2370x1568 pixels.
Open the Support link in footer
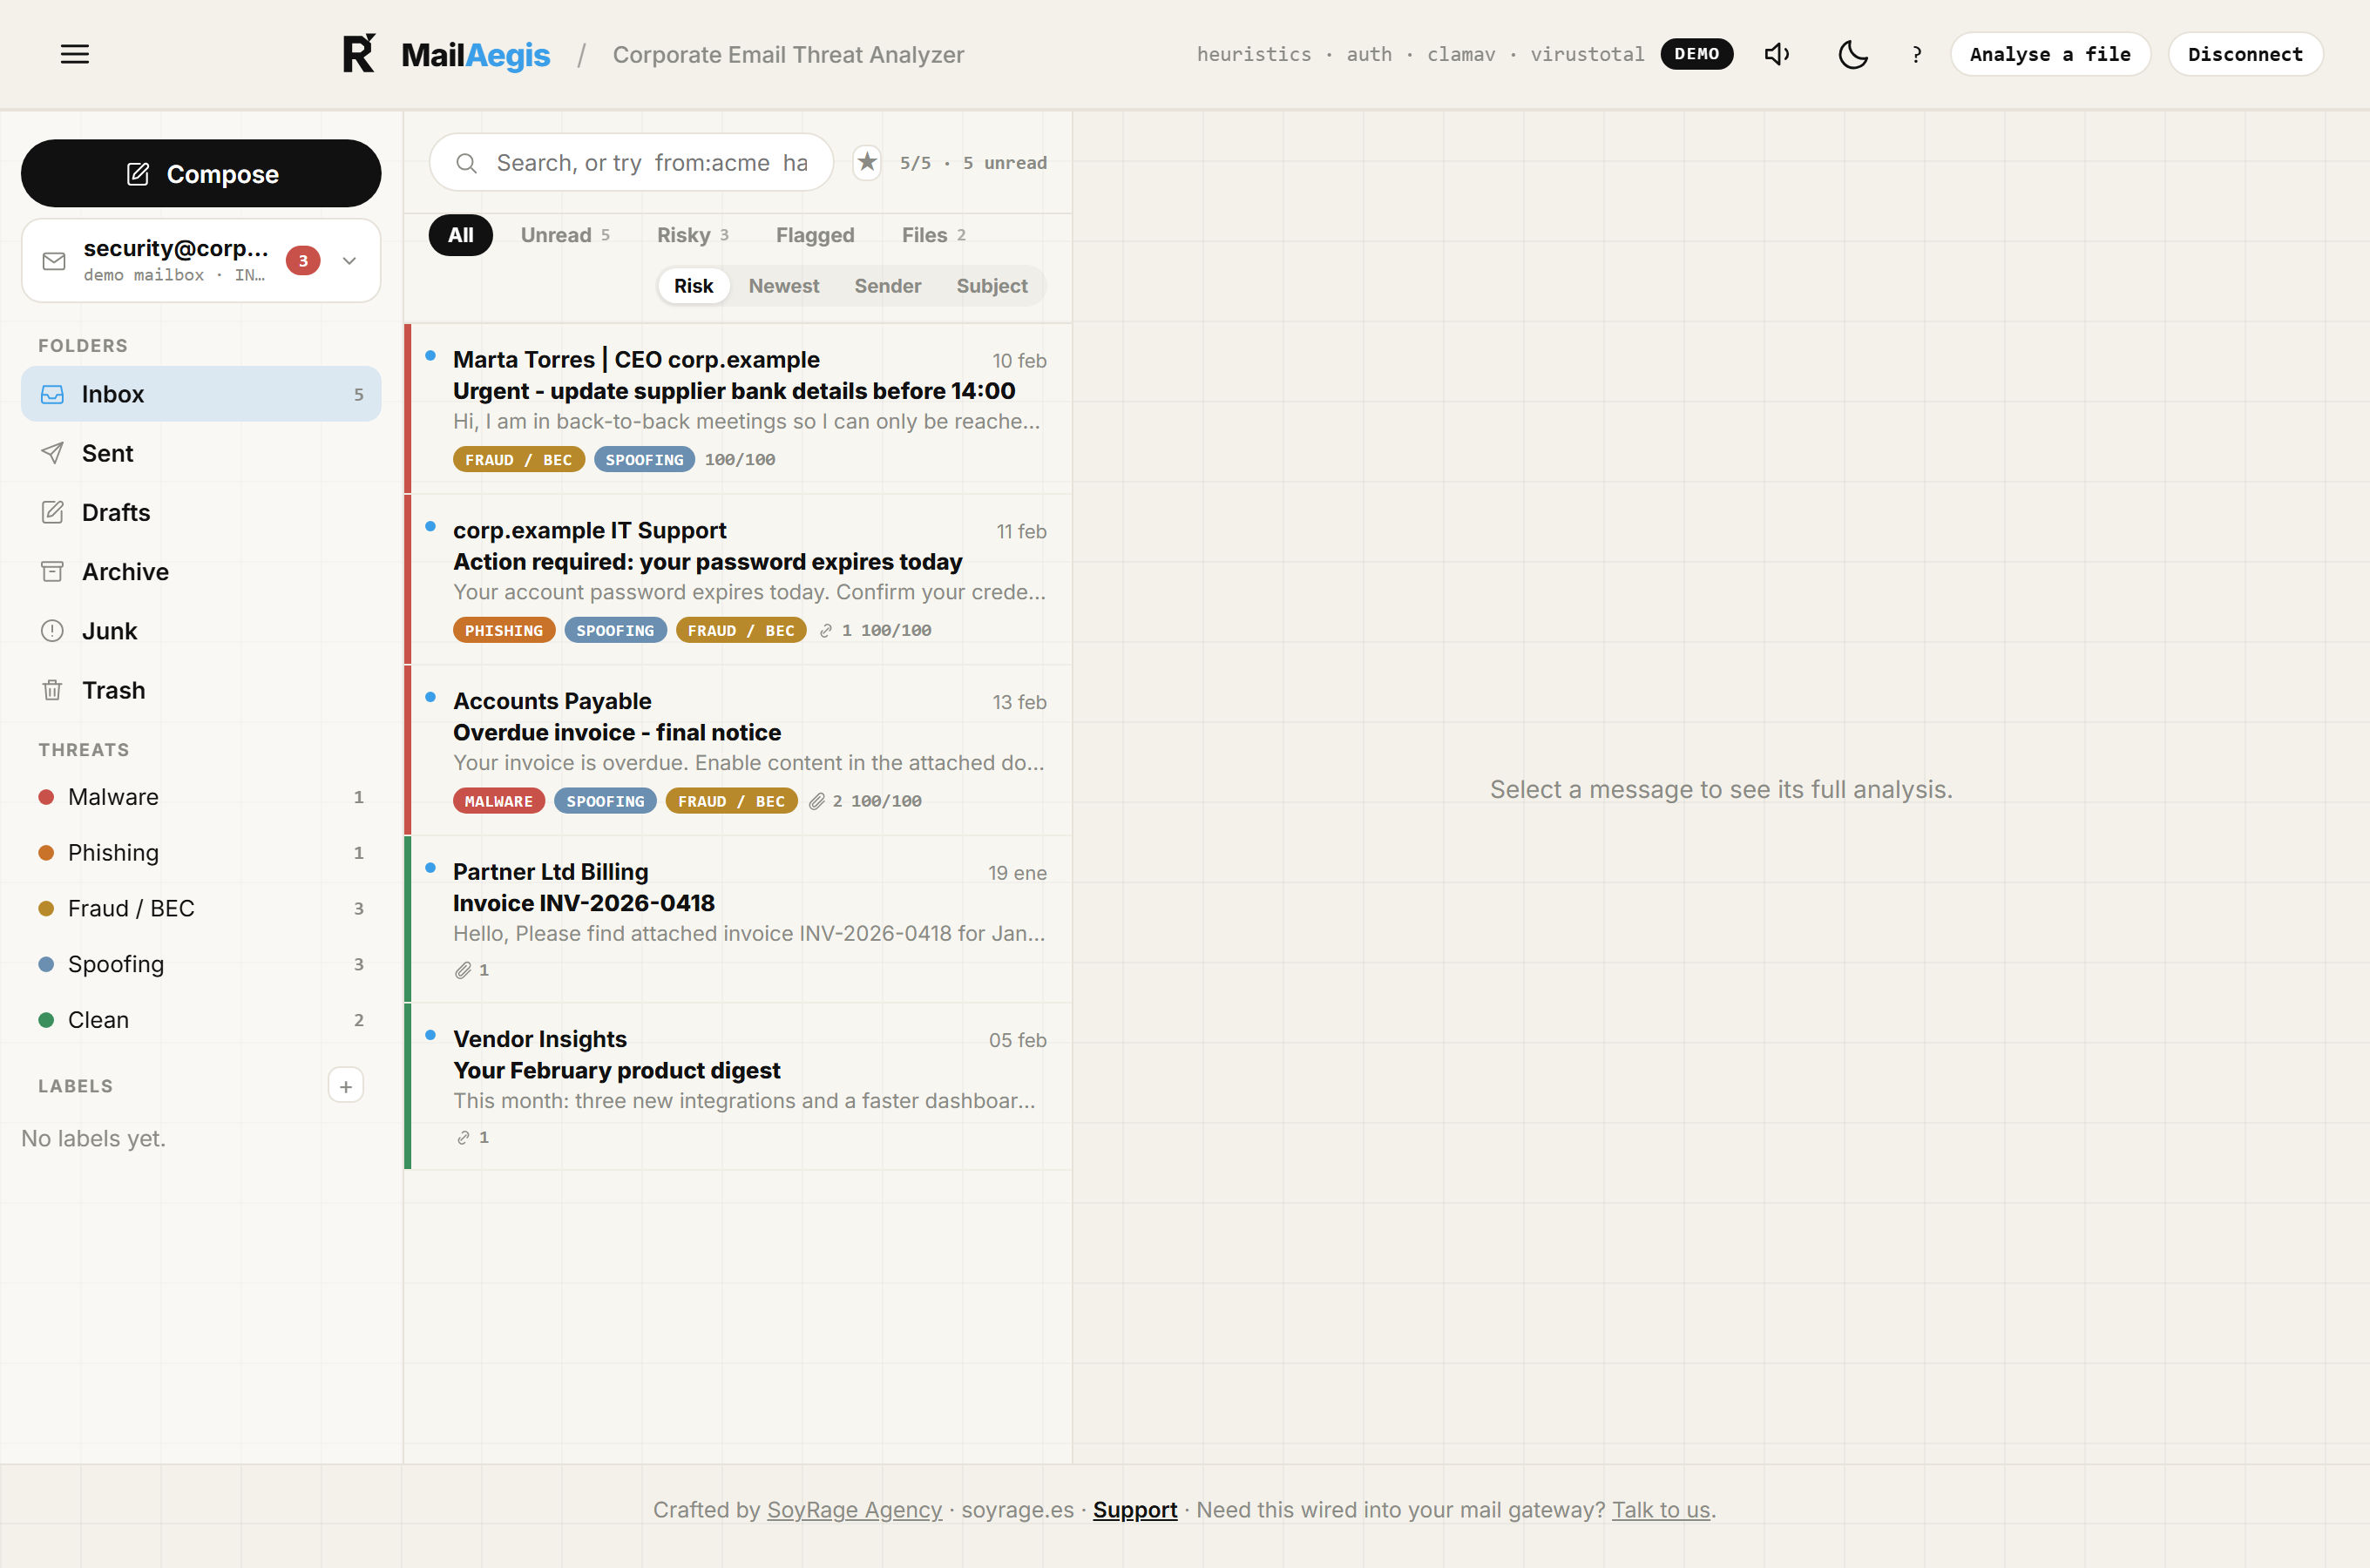point(1134,1509)
